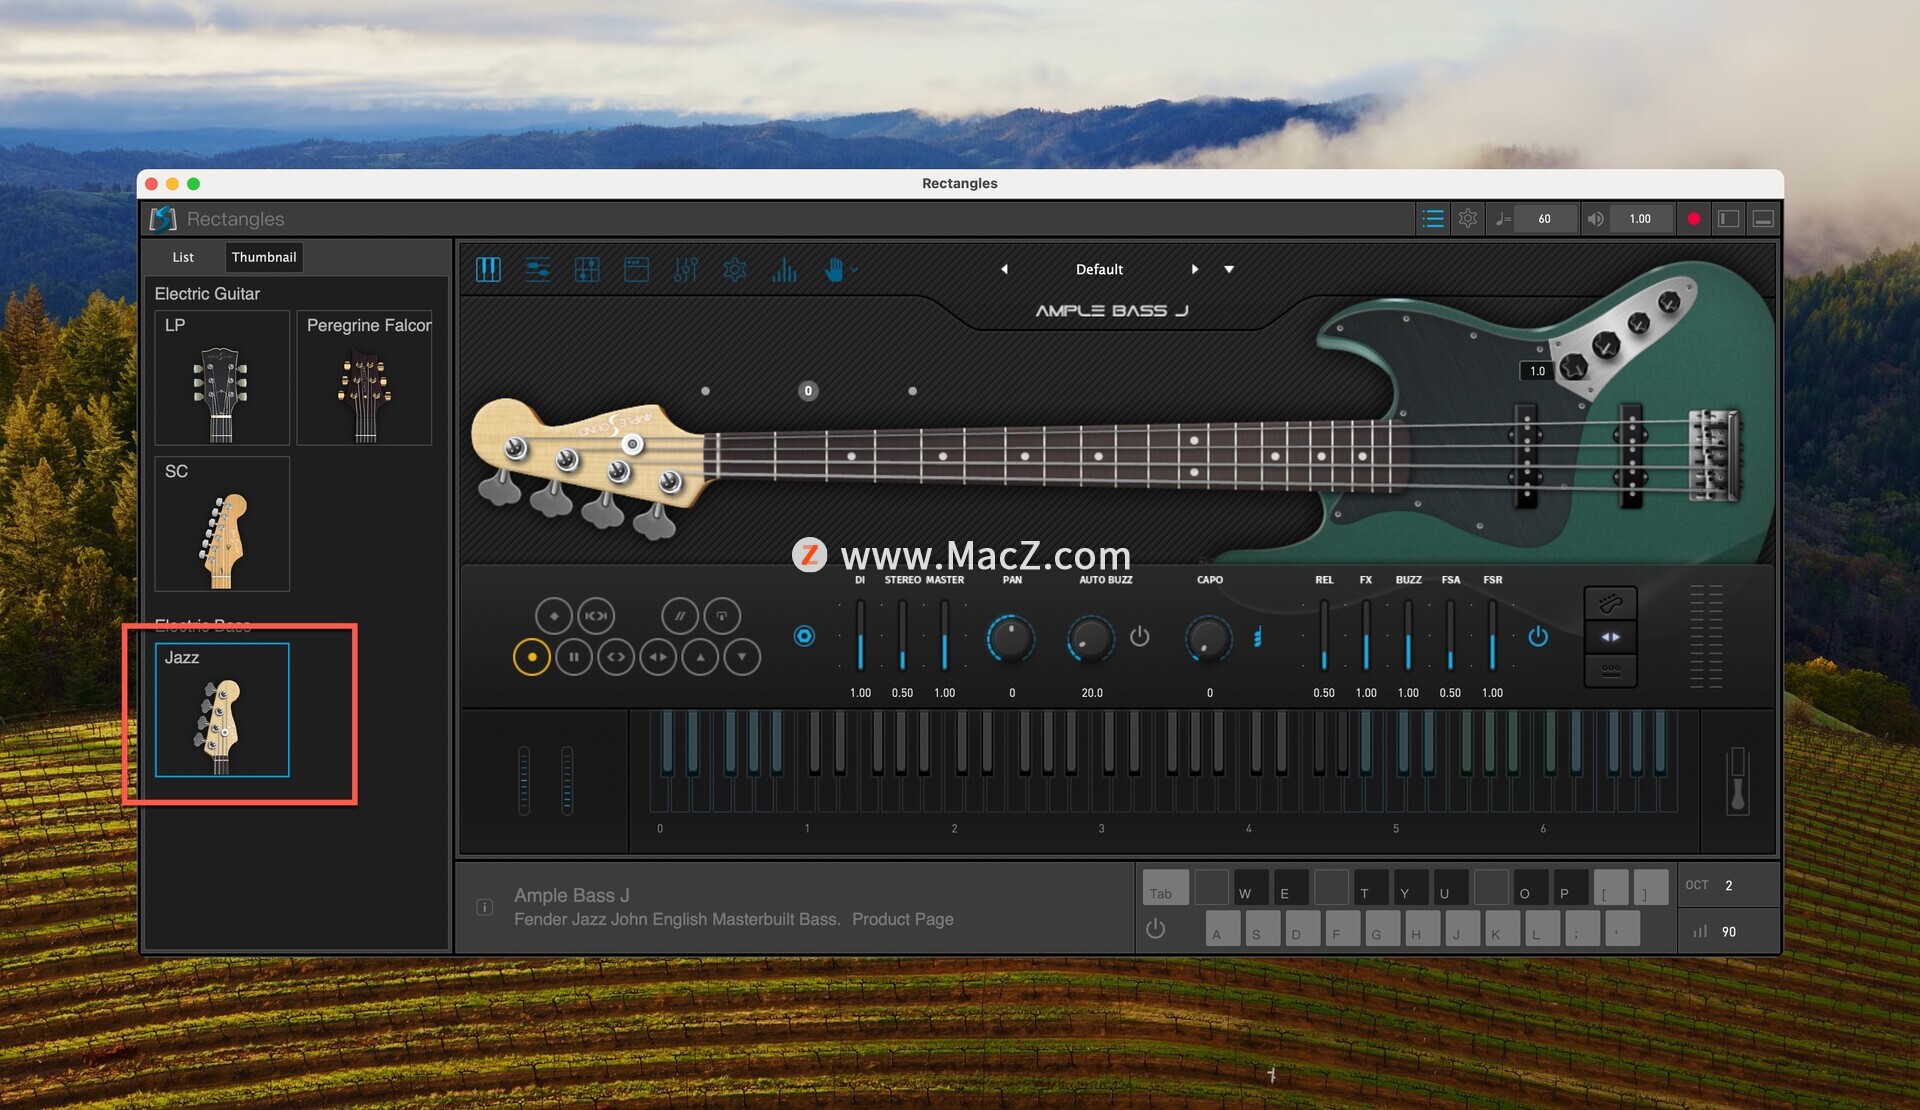Open the strummer sliders panel icon
1920x1110 pixels.
[x=537, y=270]
